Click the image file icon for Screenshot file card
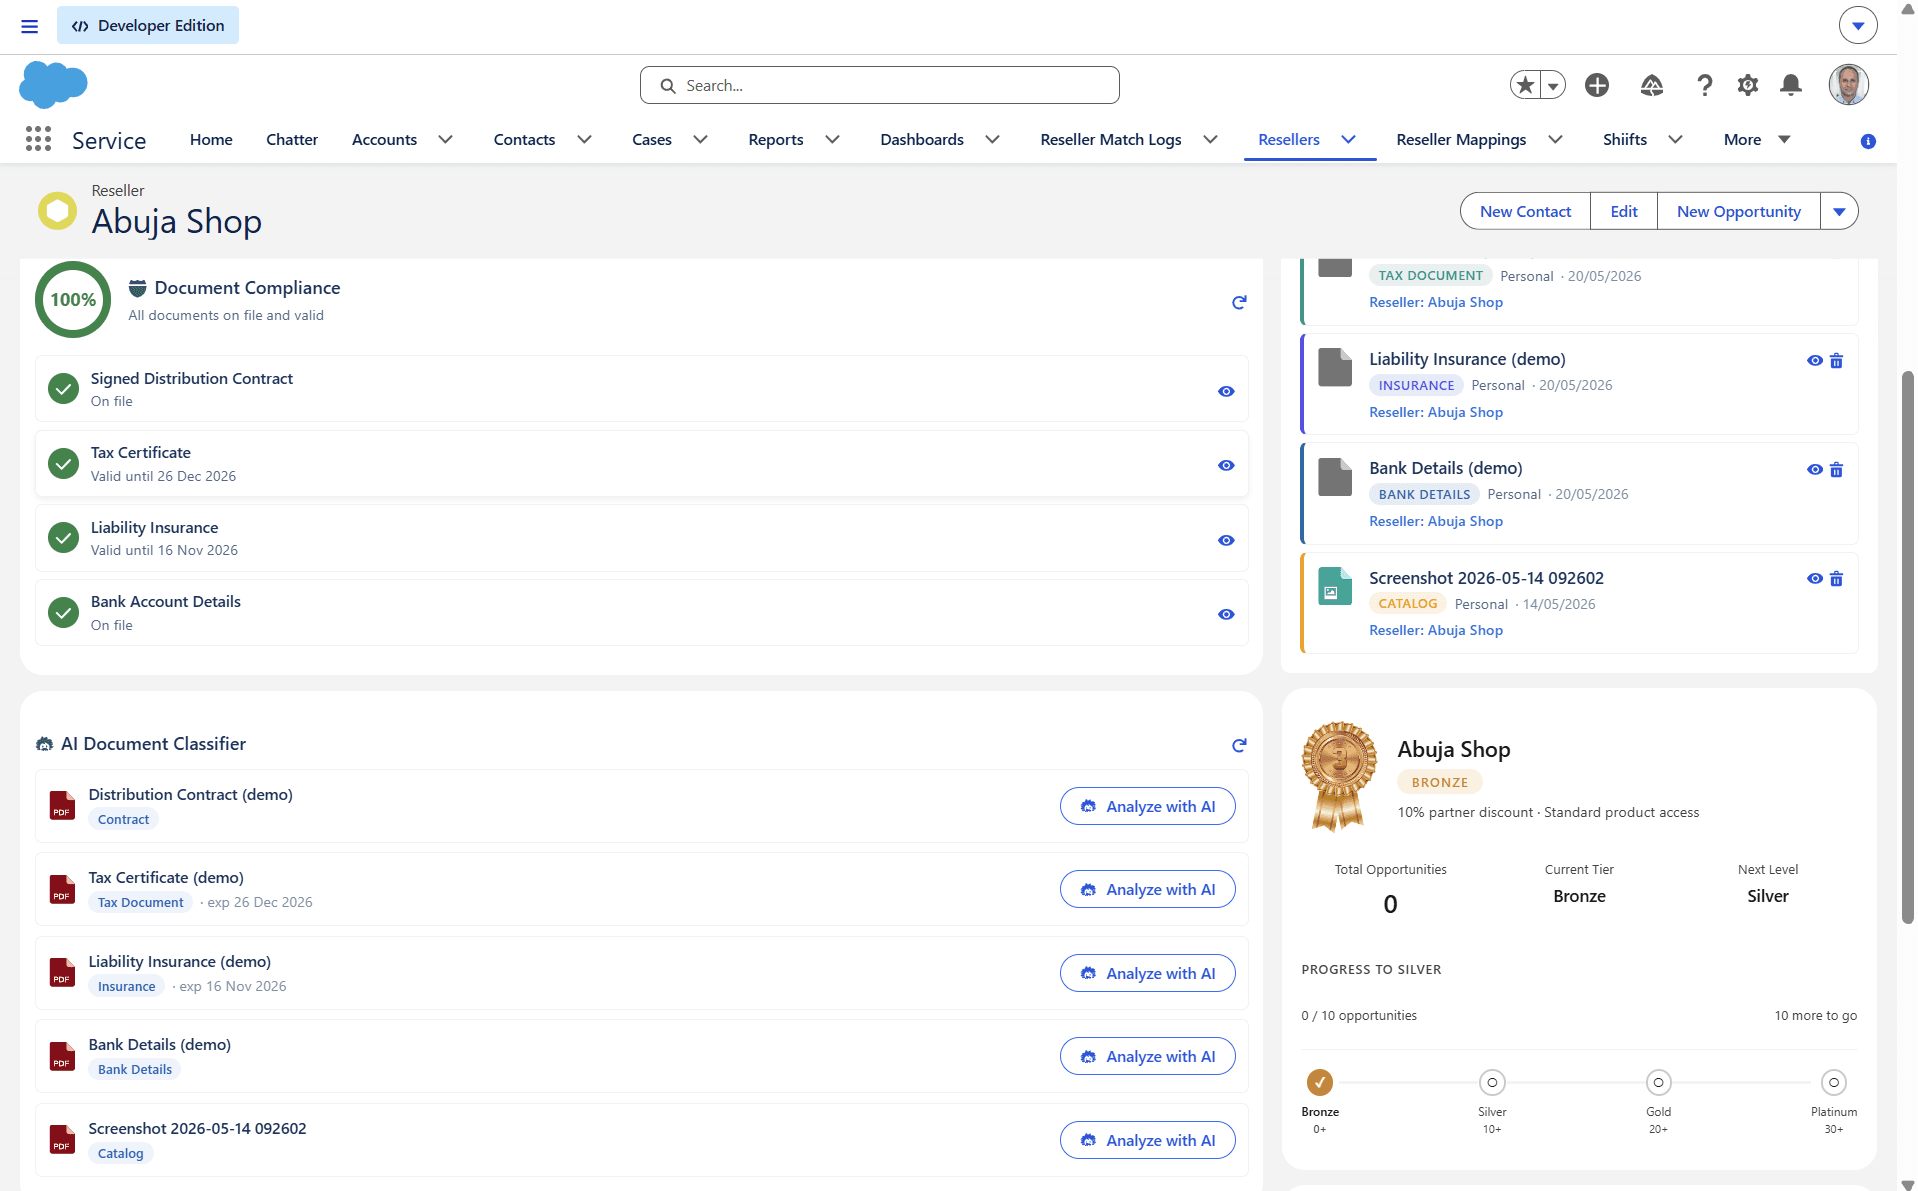 click(x=1335, y=587)
